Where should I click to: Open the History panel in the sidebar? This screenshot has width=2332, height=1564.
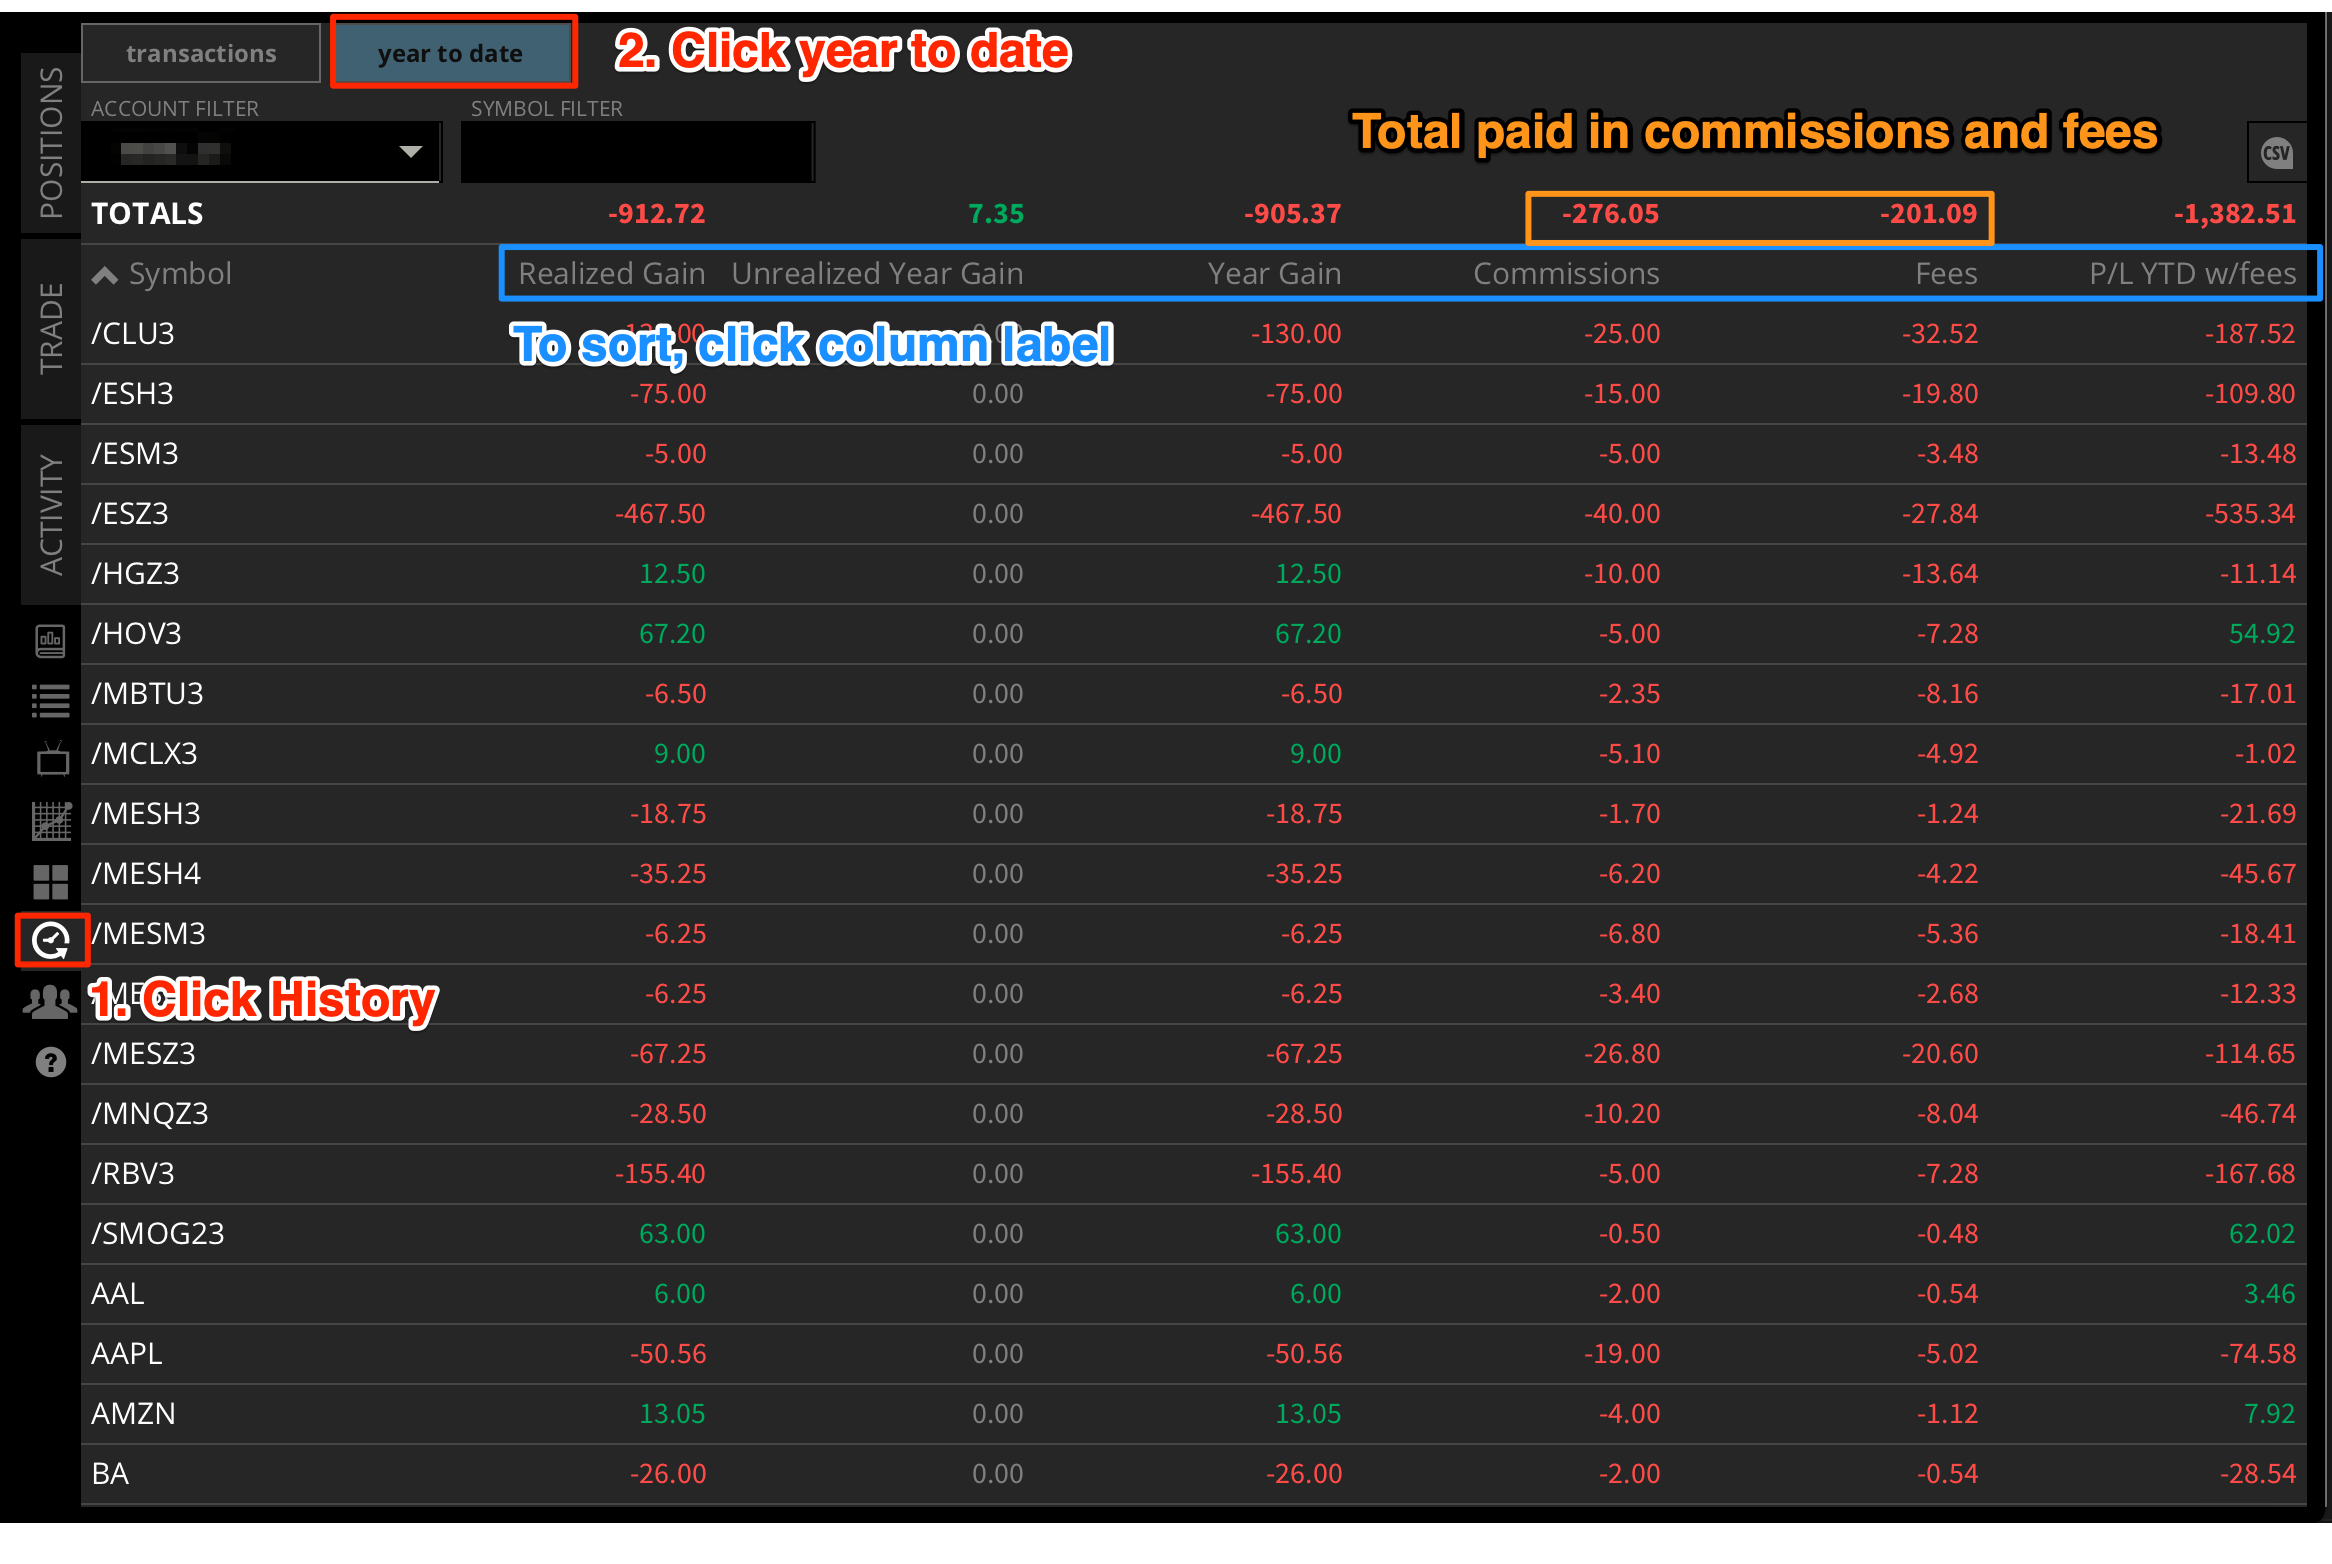(51, 940)
